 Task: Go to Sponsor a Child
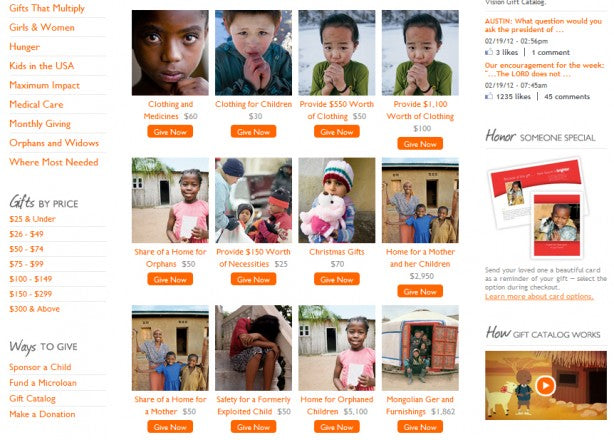pyautogui.click(x=40, y=367)
